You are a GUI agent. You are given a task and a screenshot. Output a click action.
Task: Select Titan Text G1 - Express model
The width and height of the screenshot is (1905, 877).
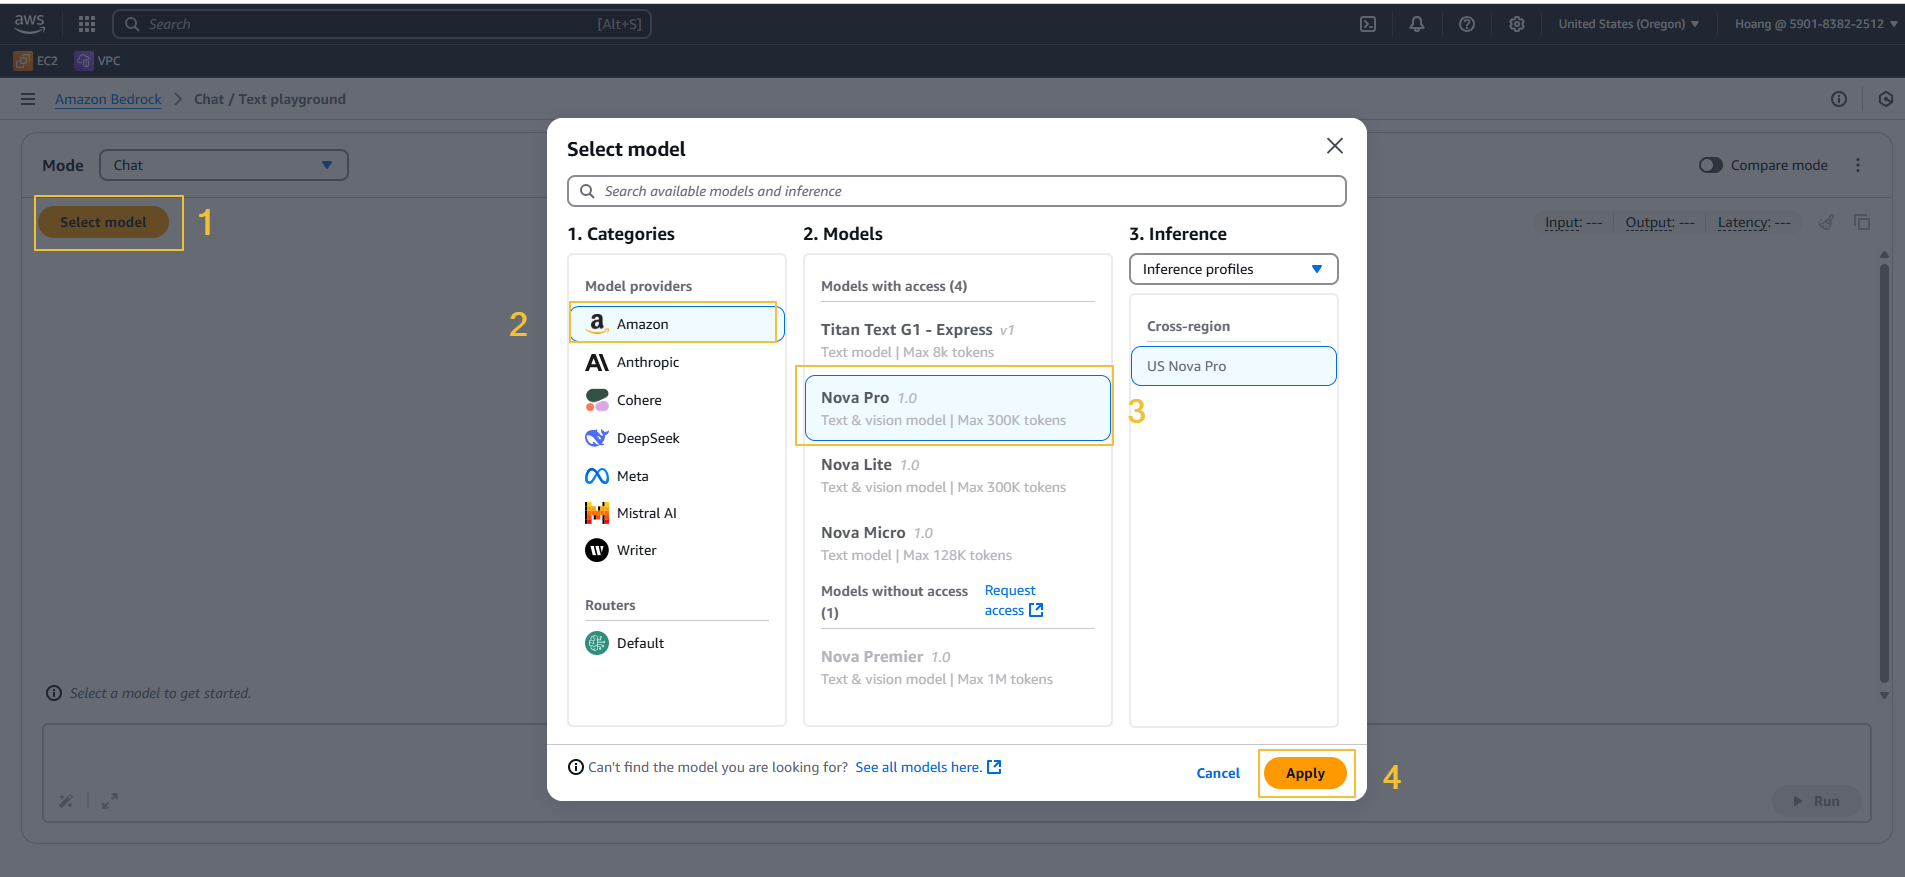958,340
